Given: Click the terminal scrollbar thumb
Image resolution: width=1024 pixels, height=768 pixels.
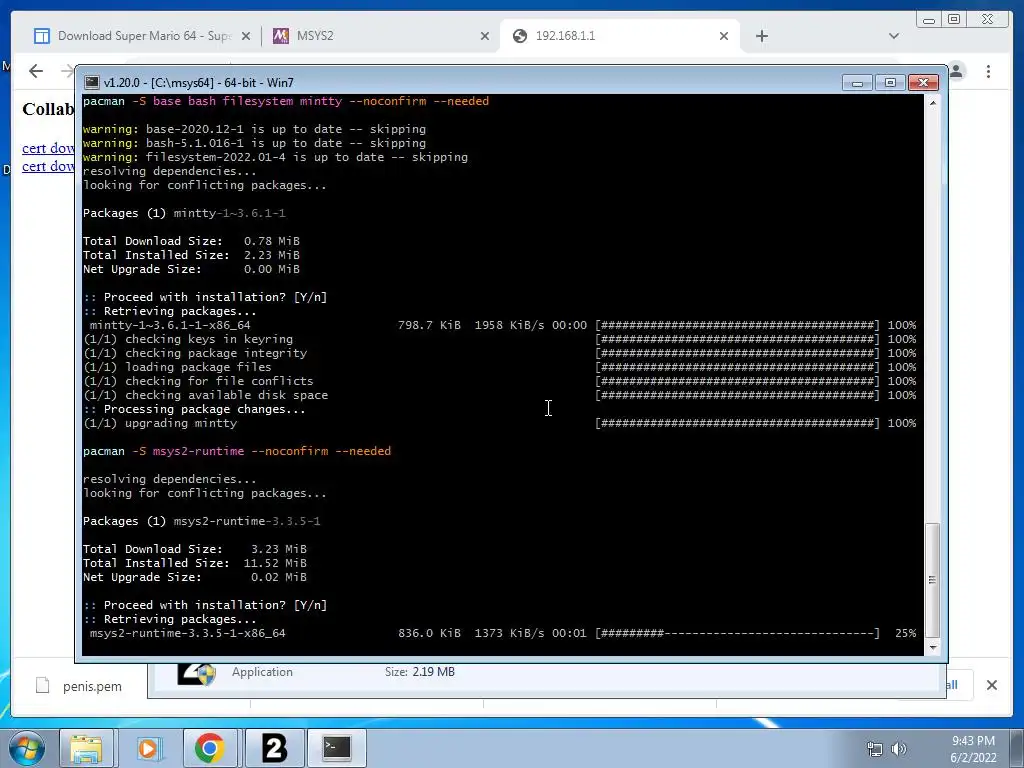Looking at the screenshot, I should (x=933, y=579).
